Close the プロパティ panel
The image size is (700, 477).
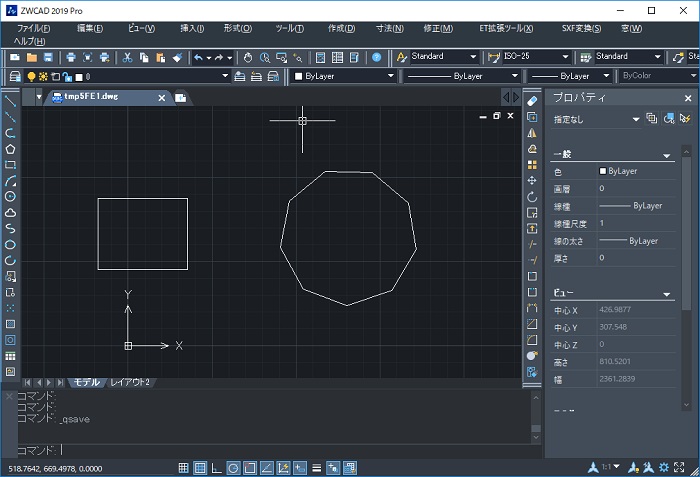point(688,98)
